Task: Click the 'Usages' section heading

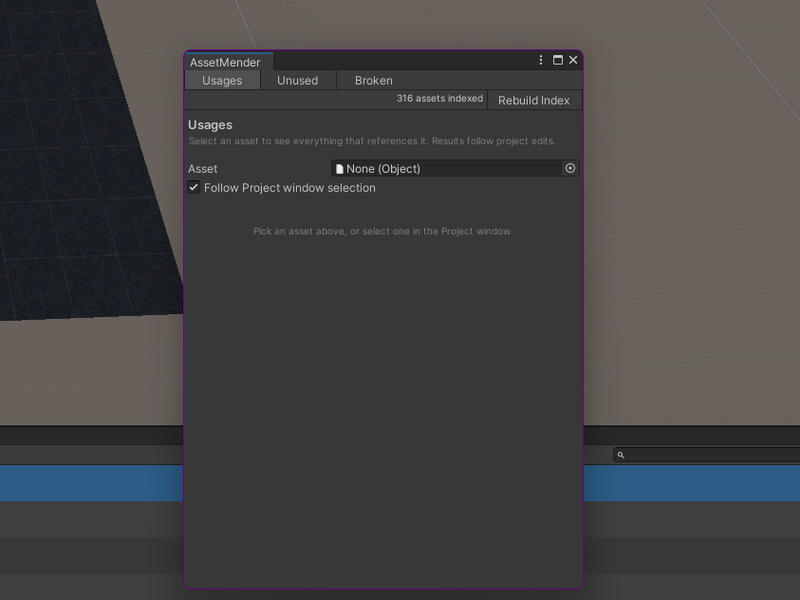Action: point(210,125)
